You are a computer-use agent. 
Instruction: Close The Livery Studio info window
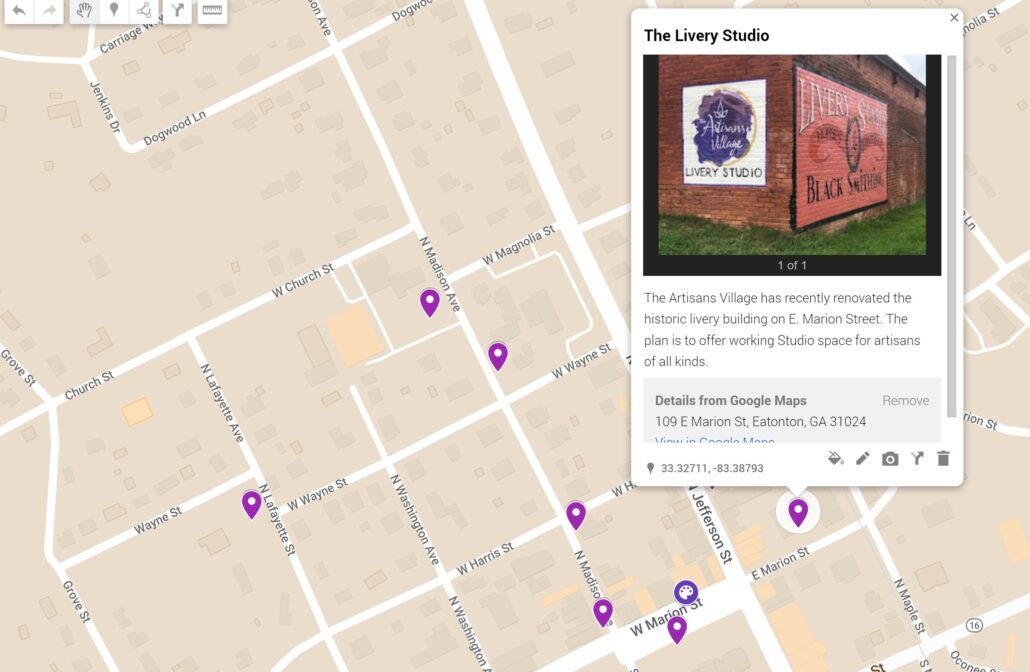(953, 17)
